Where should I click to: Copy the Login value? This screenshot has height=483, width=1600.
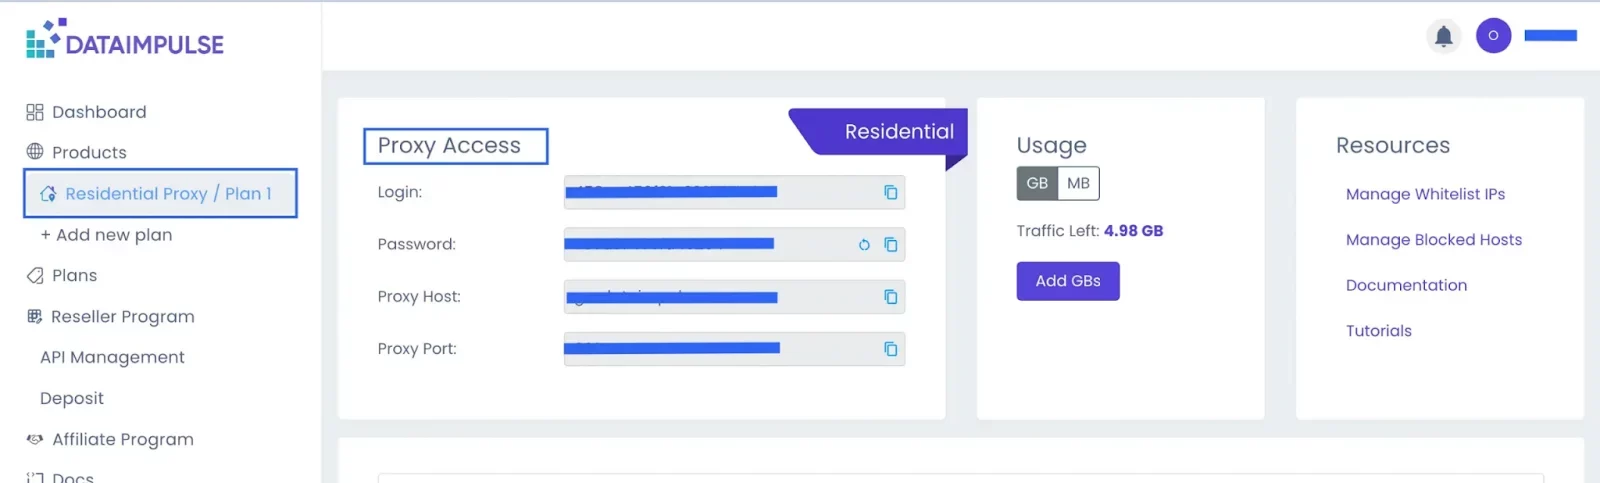(890, 192)
